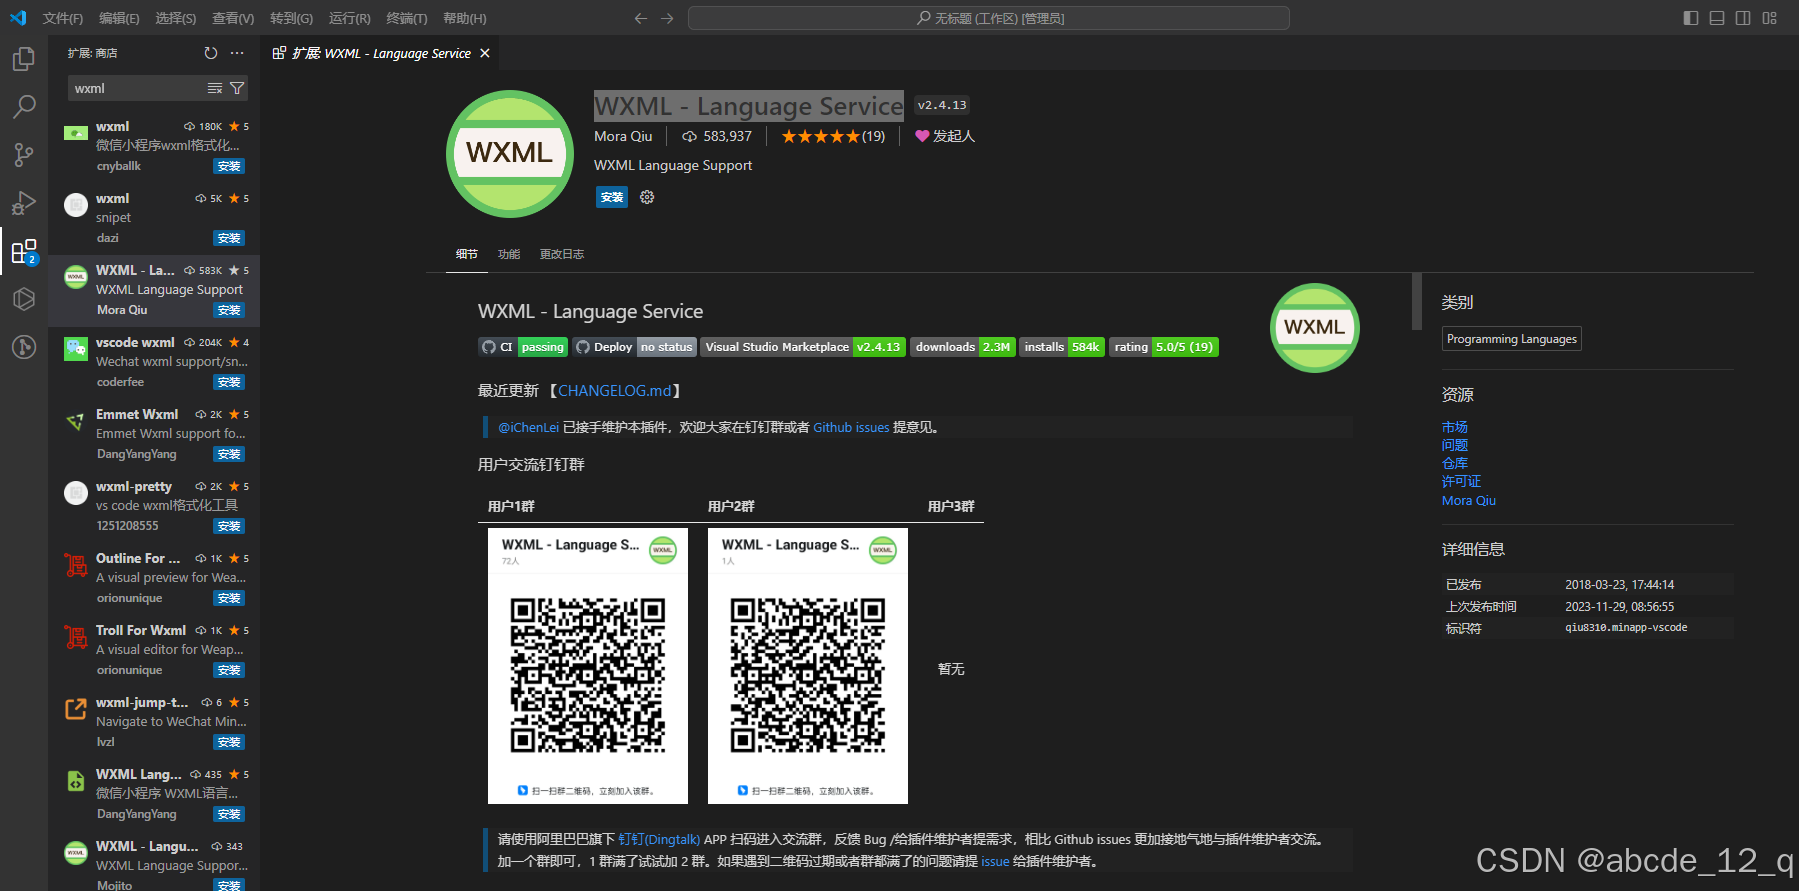The width and height of the screenshot is (1799, 891).
Task: Open the Explorer view in activity bar
Action: coord(24,59)
